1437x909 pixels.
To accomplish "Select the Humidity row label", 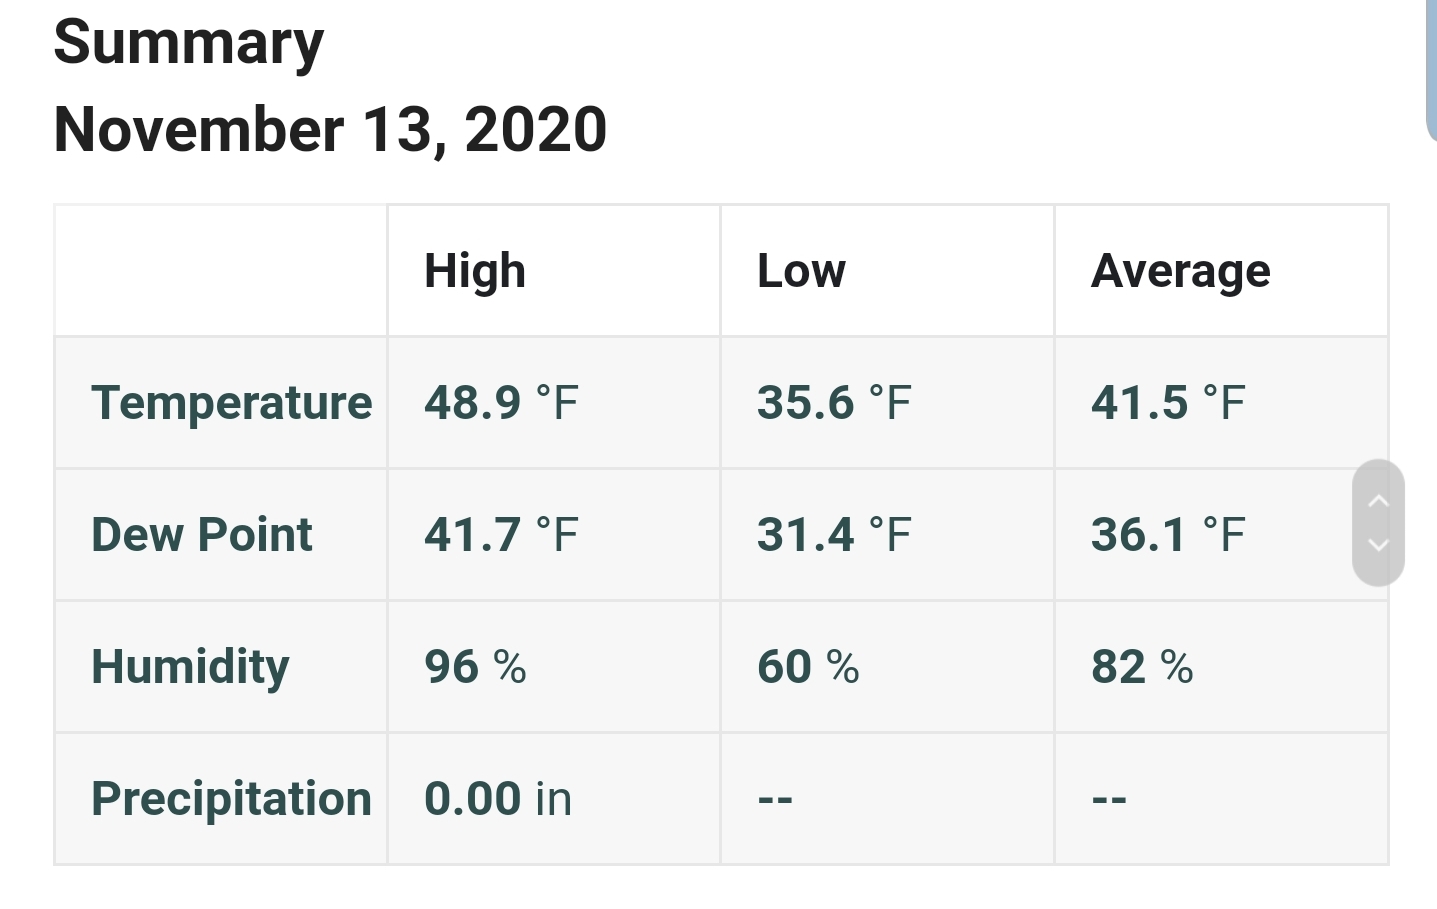I will coord(190,667).
